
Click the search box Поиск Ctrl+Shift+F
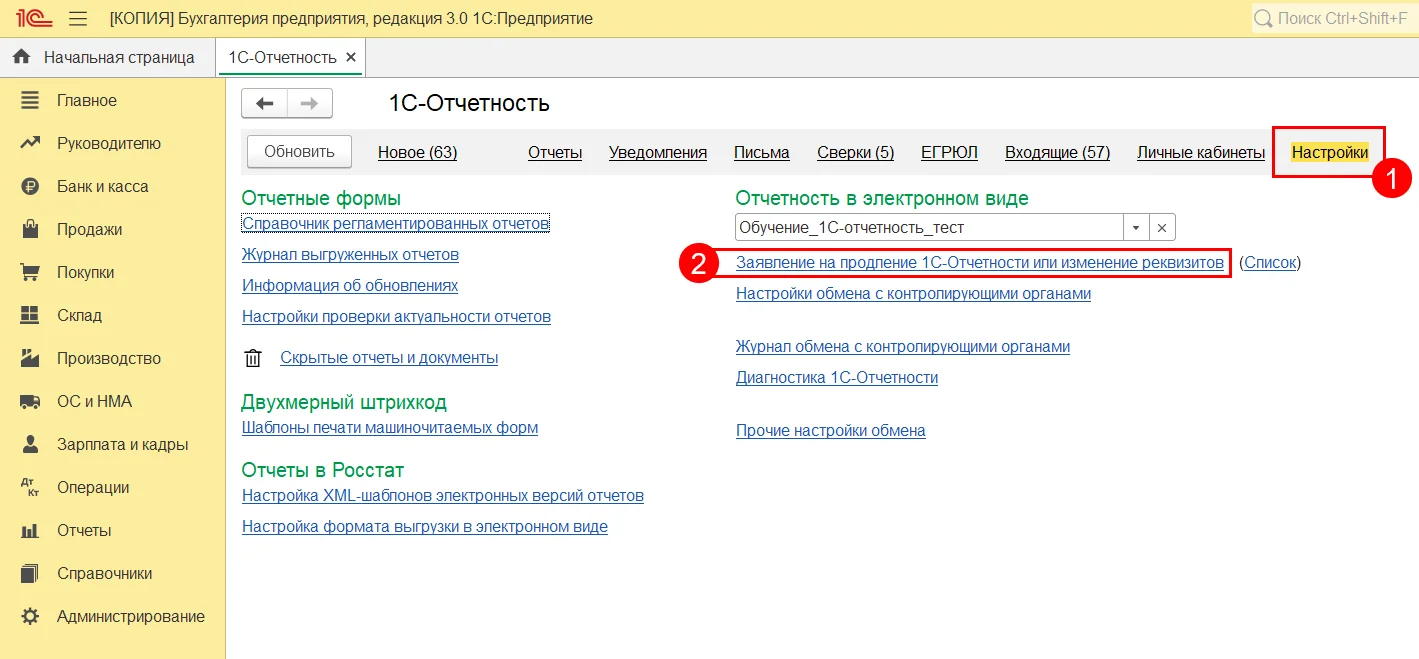[x=1335, y=18]
